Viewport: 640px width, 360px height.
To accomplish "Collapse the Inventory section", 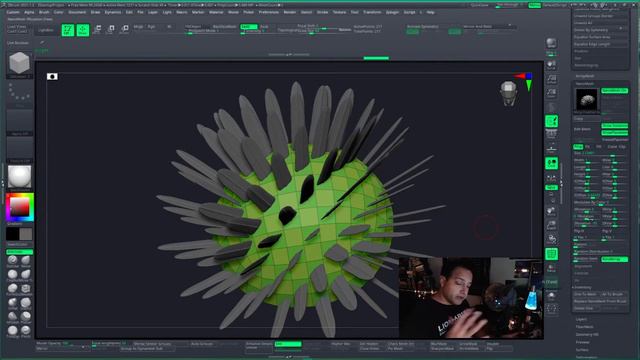I will click(x=582, y=287).
